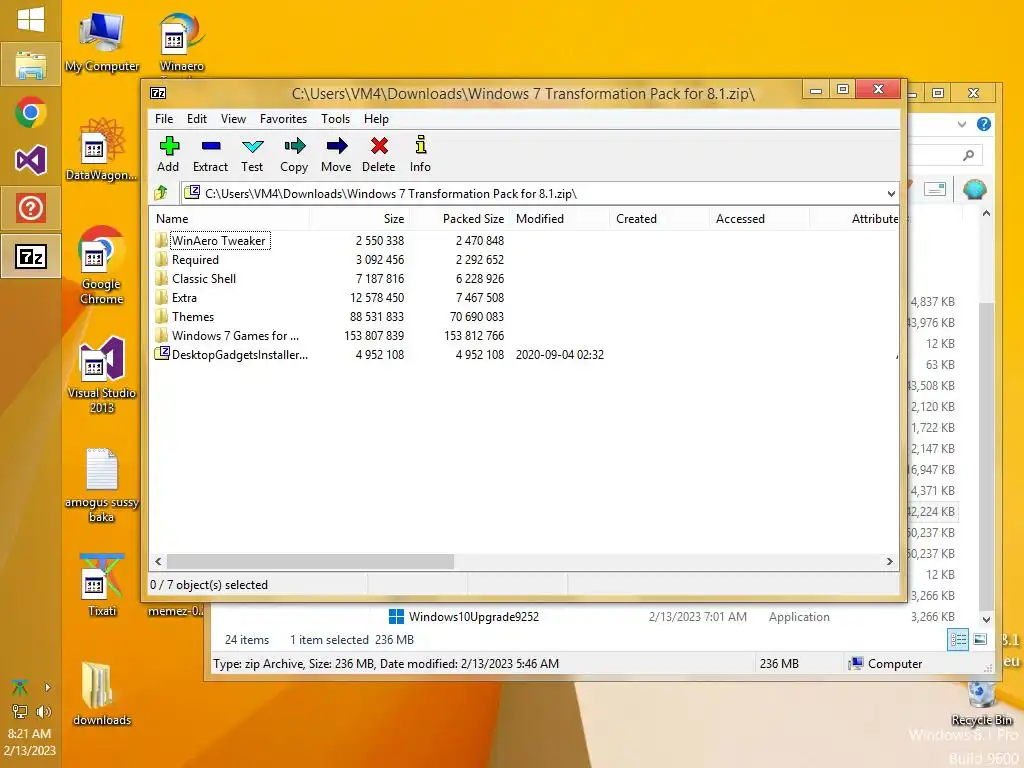Viewport: 1024px width, 768px height.
Task: Click network tray icon
Action: 20,711
